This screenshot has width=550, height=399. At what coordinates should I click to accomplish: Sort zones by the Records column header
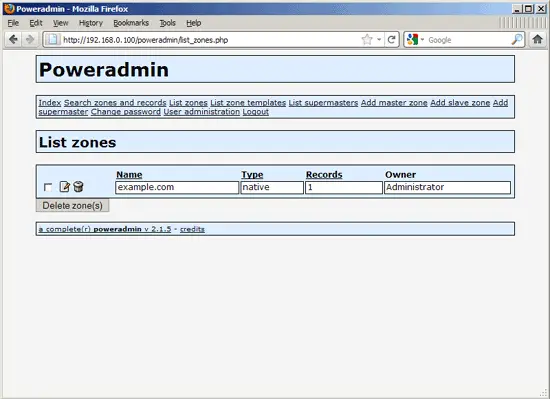pos(324,175)
